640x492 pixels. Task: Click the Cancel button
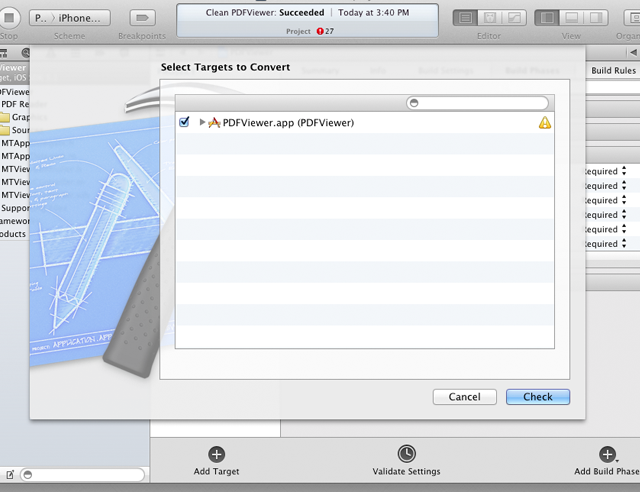[464, 397]
